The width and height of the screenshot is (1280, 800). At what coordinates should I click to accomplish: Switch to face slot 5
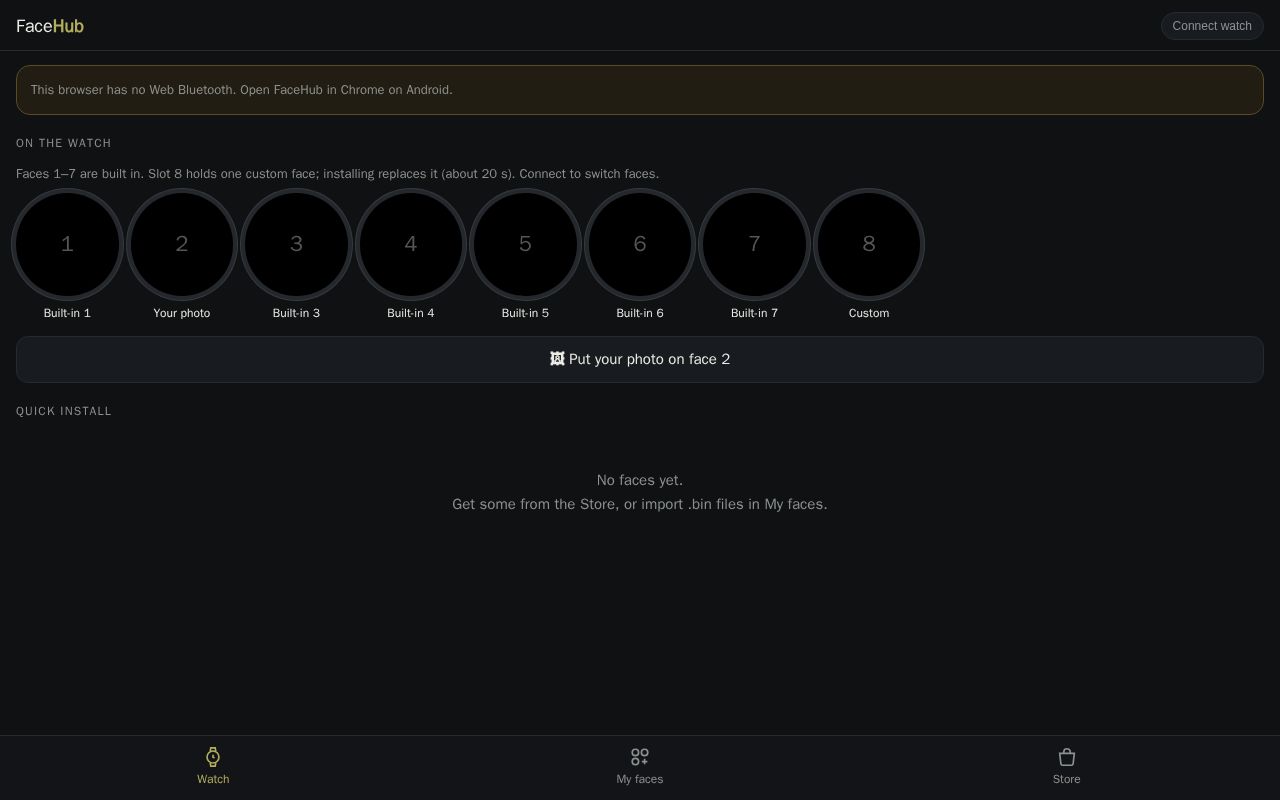[525, 244]
